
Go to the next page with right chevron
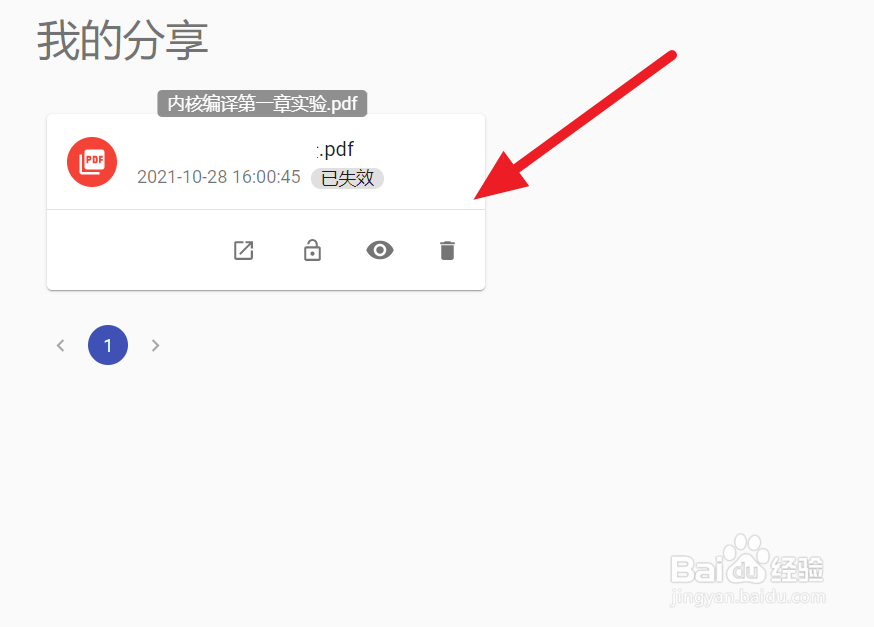156,346
